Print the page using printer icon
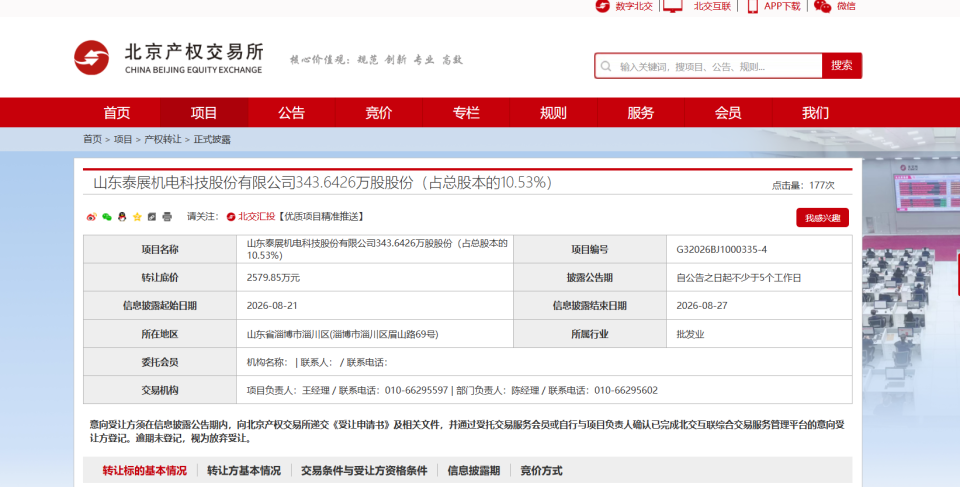The height and width of the screenshot is (487, 960). (167, 217)
